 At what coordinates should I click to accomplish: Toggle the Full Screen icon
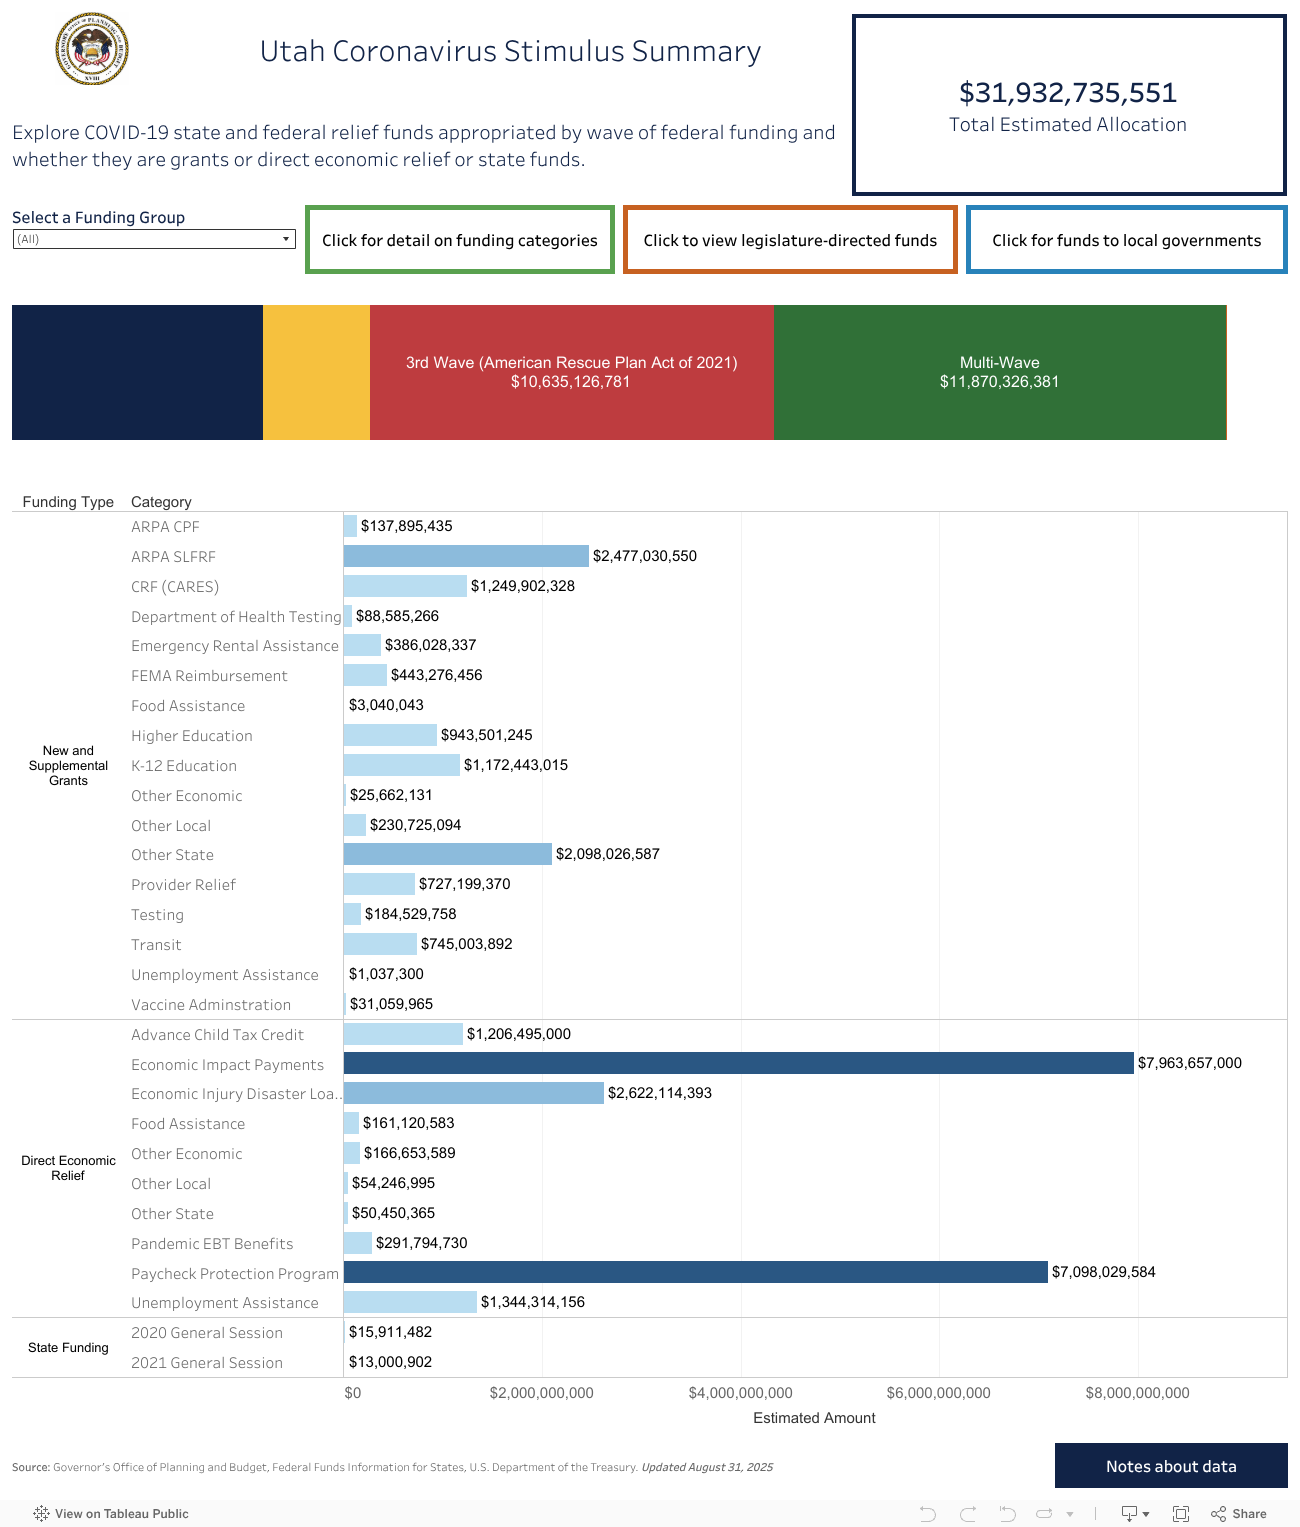click(1181, 1514)
